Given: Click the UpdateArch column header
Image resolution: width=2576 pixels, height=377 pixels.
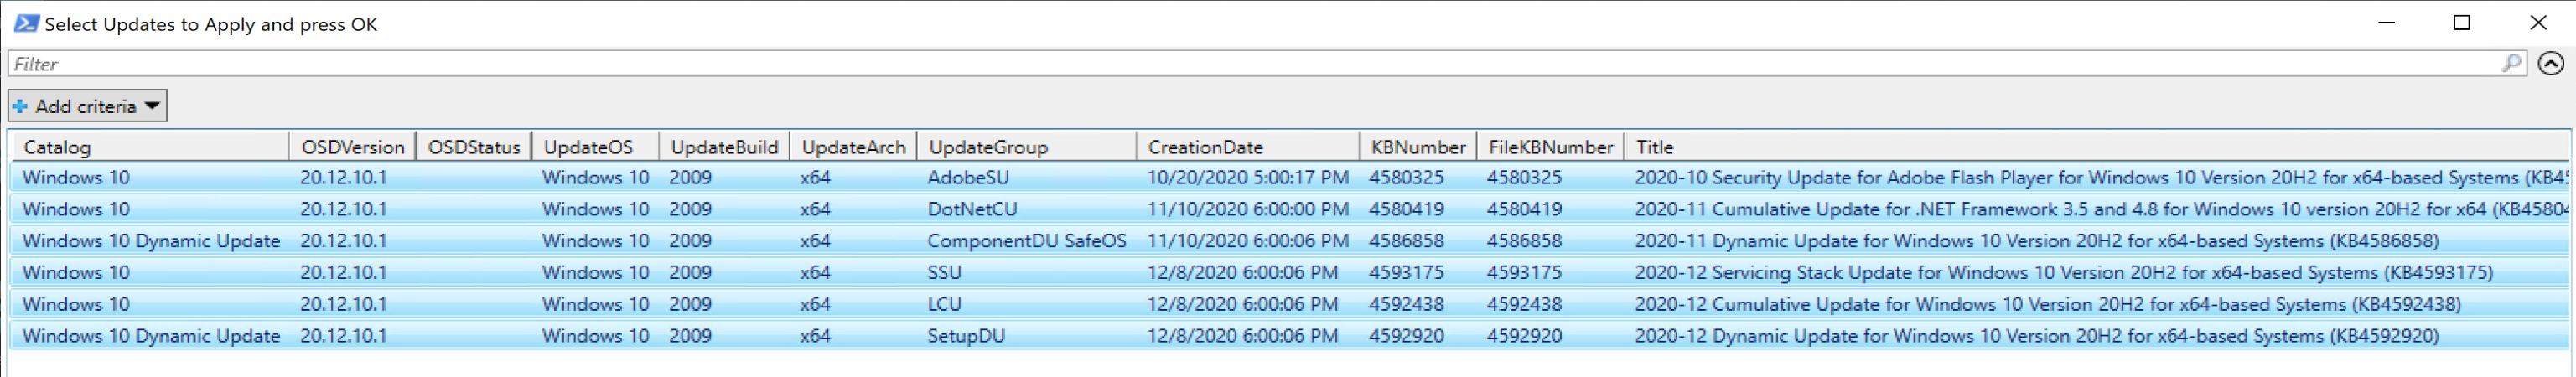Looking at the screenshot, I should (853, 146).
